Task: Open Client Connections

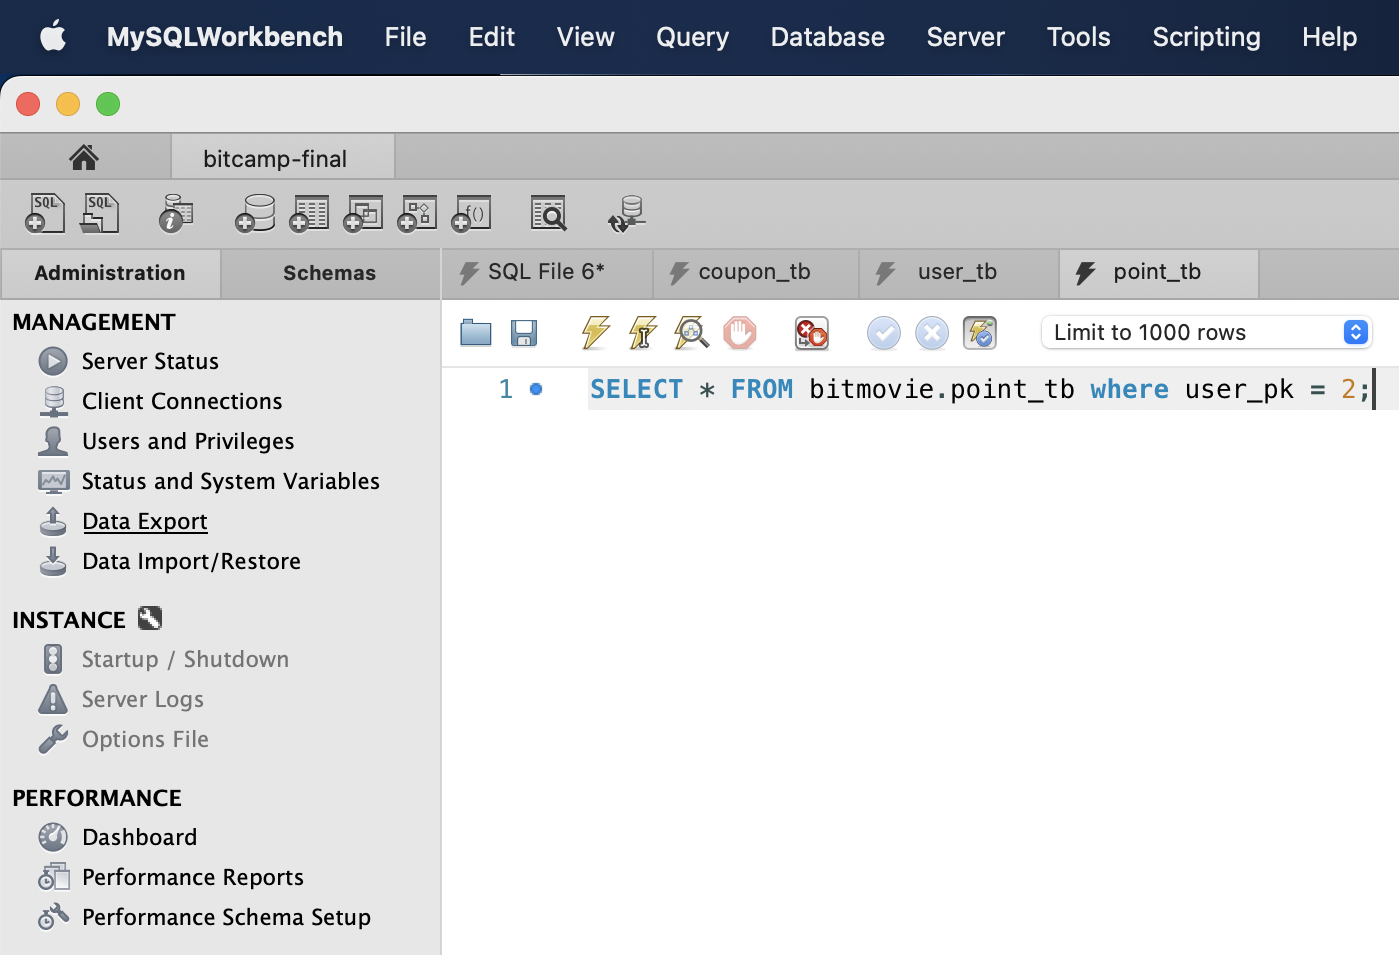Action: pyautogui.click(x=182, y=401)
